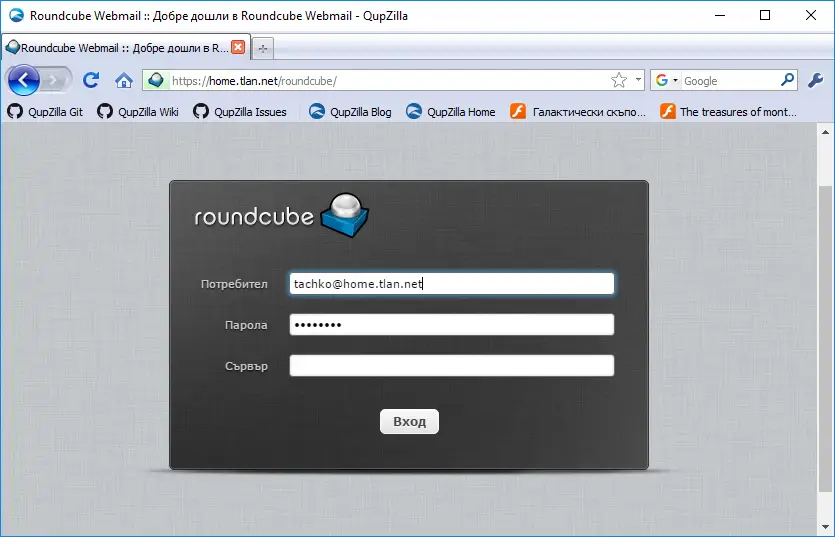Open the QupZilla Home bookmark
835x537 pixels.
point(451,112)
